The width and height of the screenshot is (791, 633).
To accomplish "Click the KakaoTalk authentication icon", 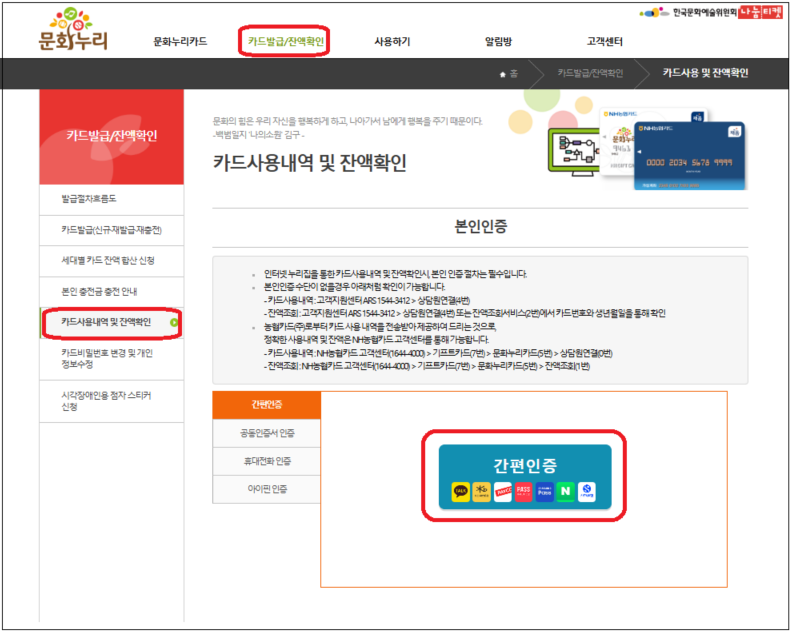I will tap(460, 491).
